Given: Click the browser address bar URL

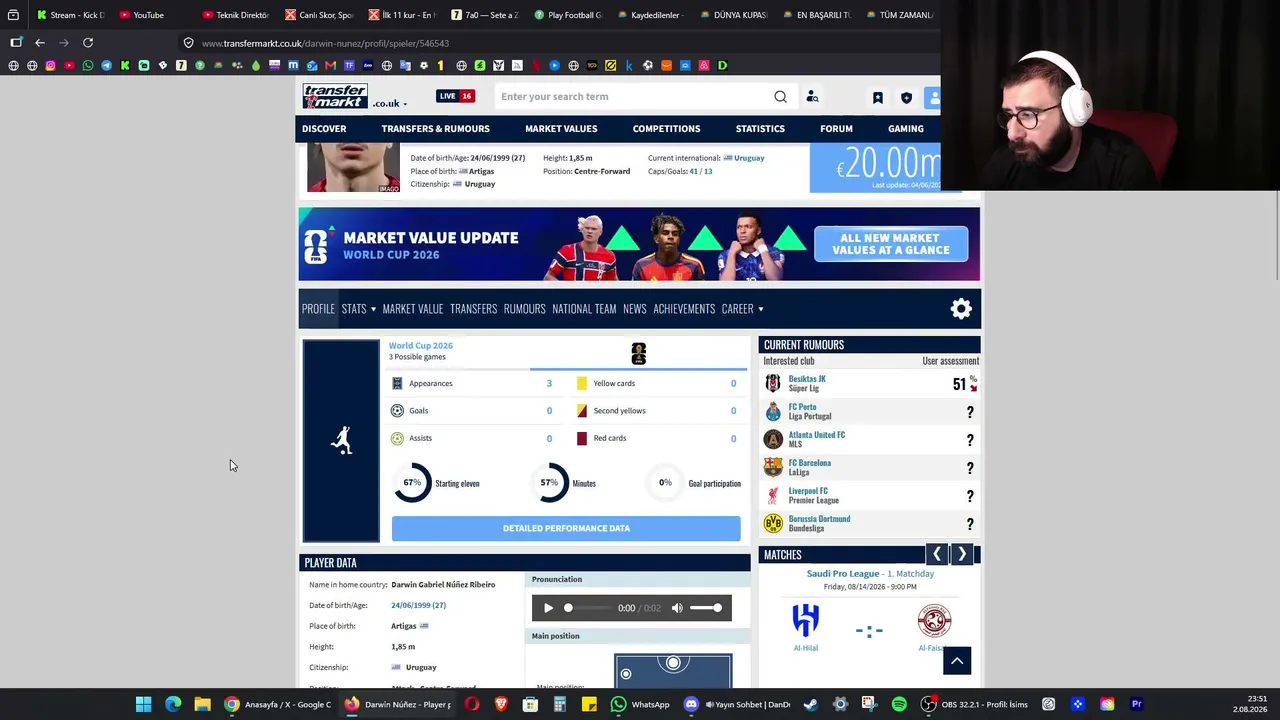Looking at the screenshot, I should click(325, 43).
